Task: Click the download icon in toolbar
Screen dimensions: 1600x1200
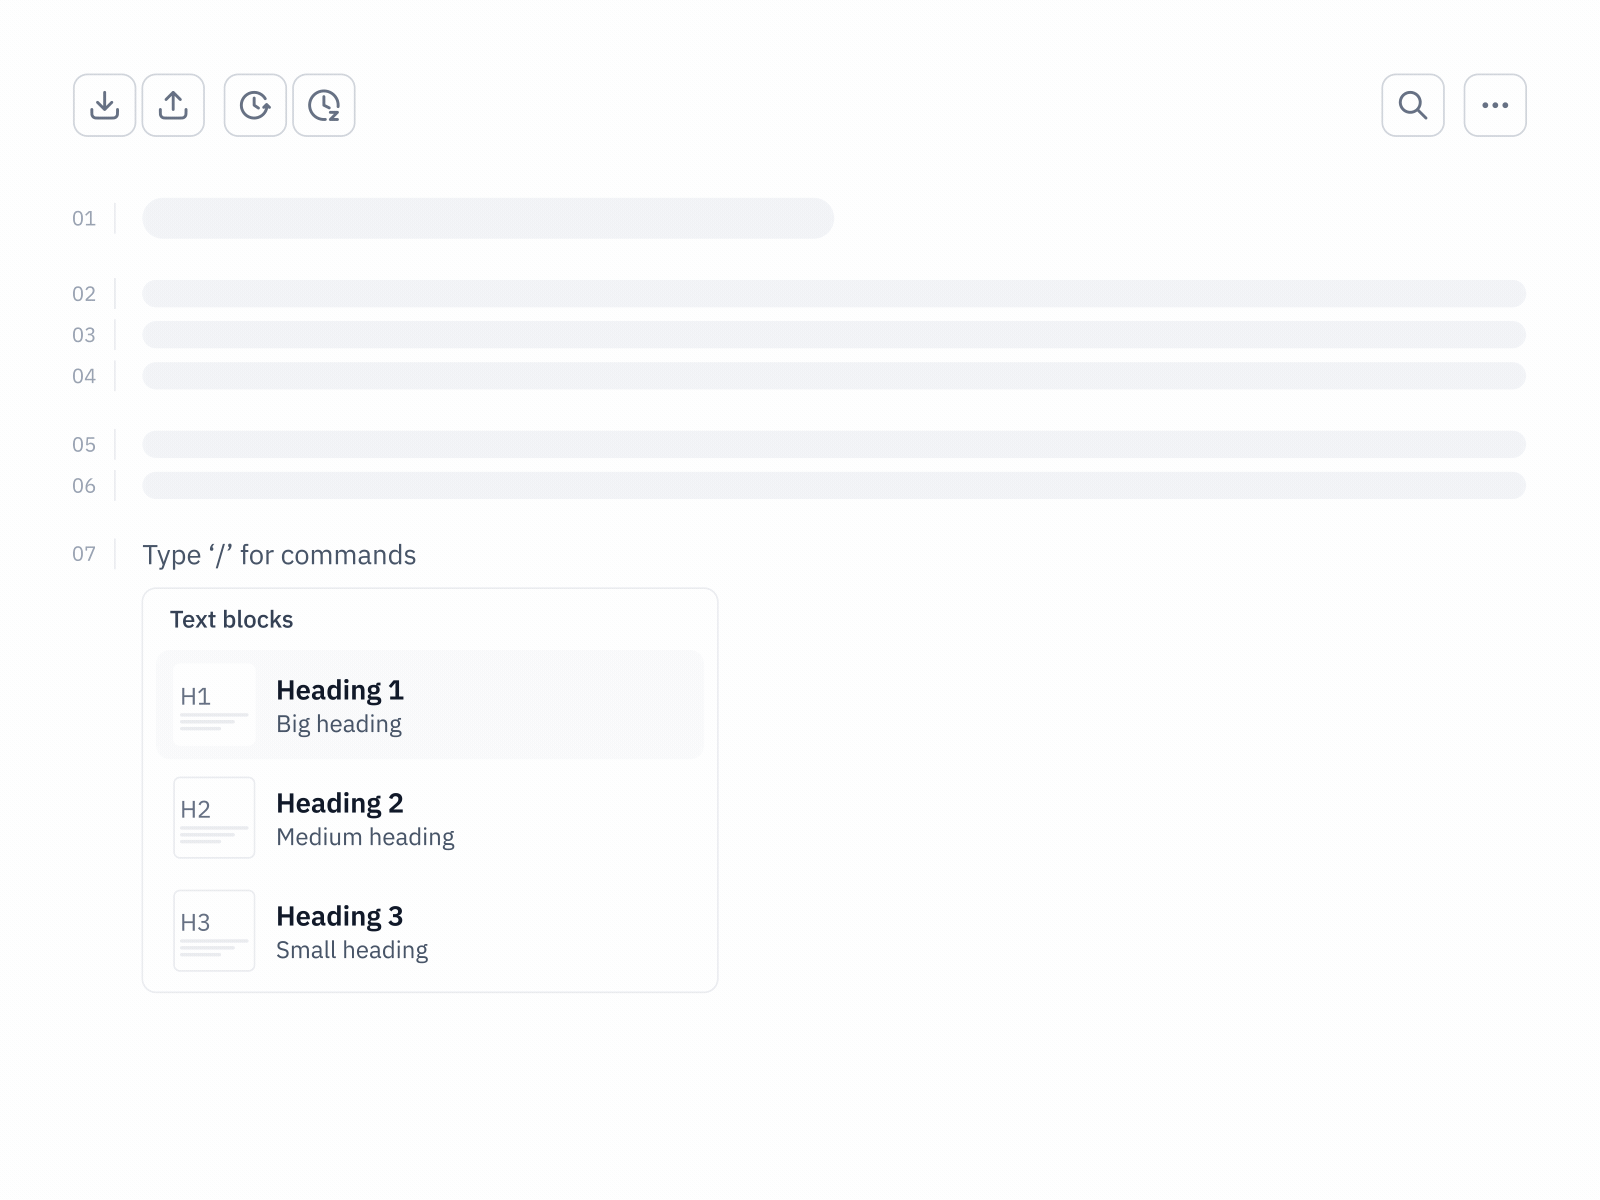Action: (x=104, y=105)
